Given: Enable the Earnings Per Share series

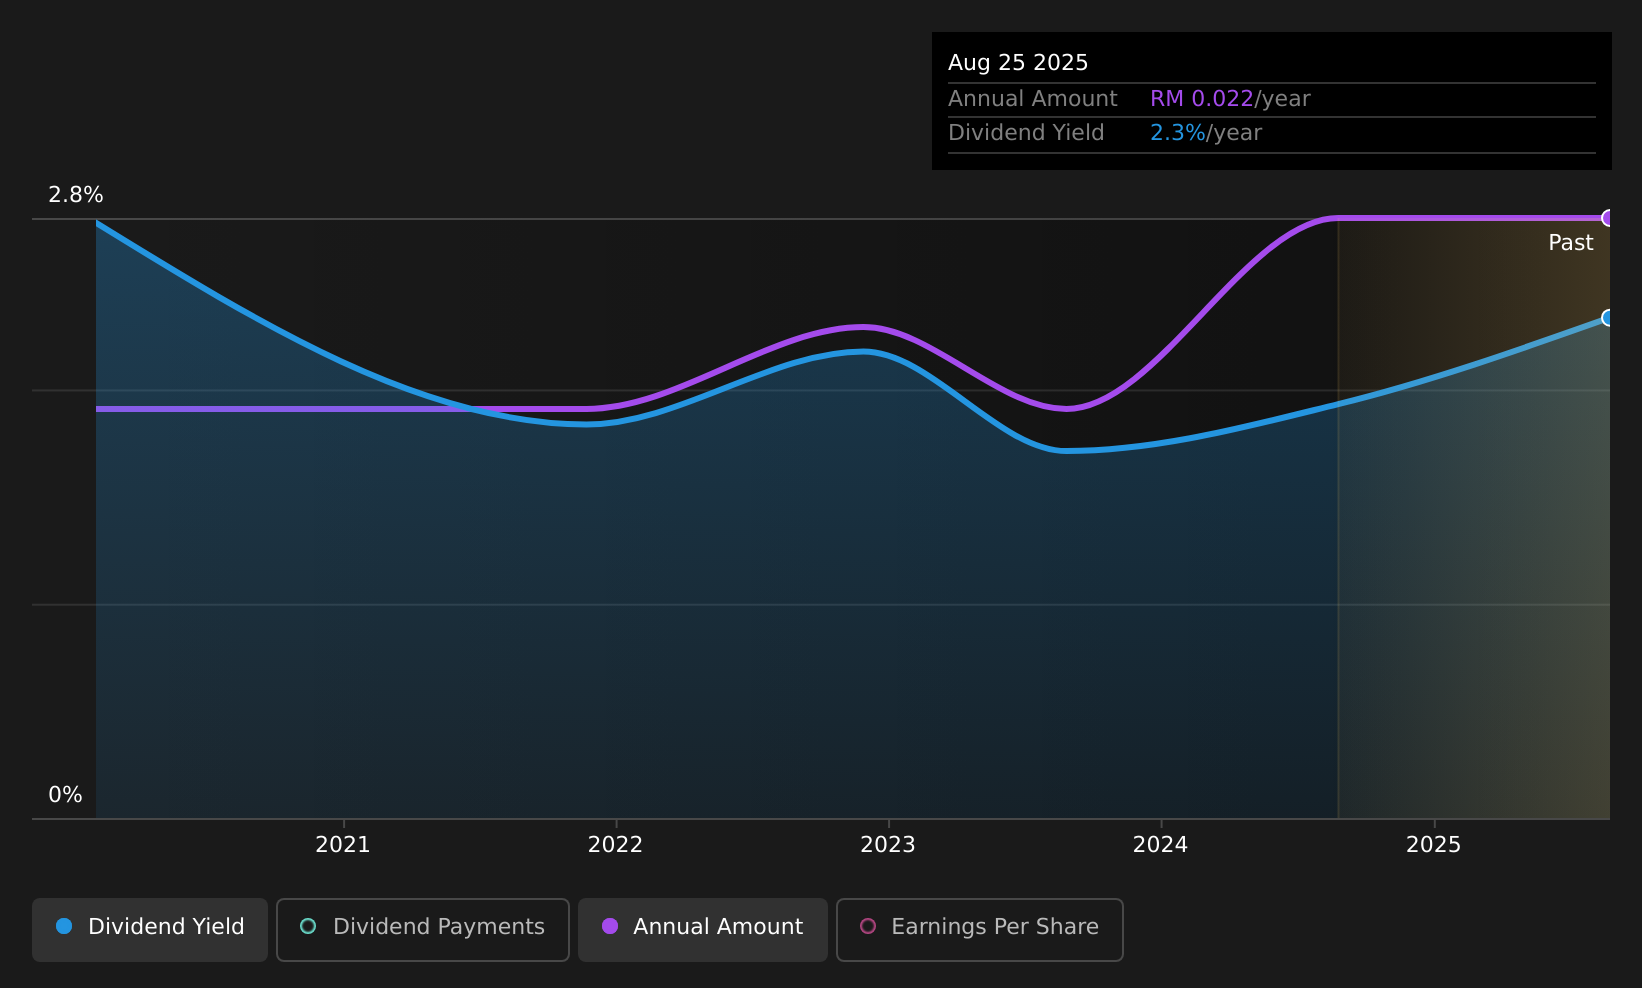Looking at the screenshot, I should (x=980, y=929).
